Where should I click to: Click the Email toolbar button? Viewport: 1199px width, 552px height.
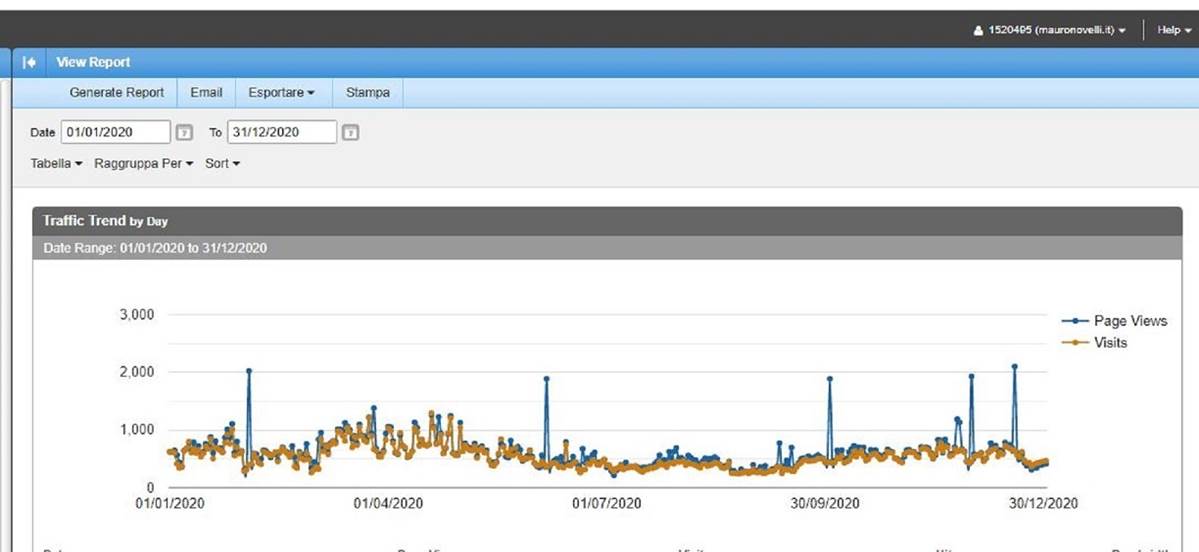pyautogui.click(x=206, y=92)
